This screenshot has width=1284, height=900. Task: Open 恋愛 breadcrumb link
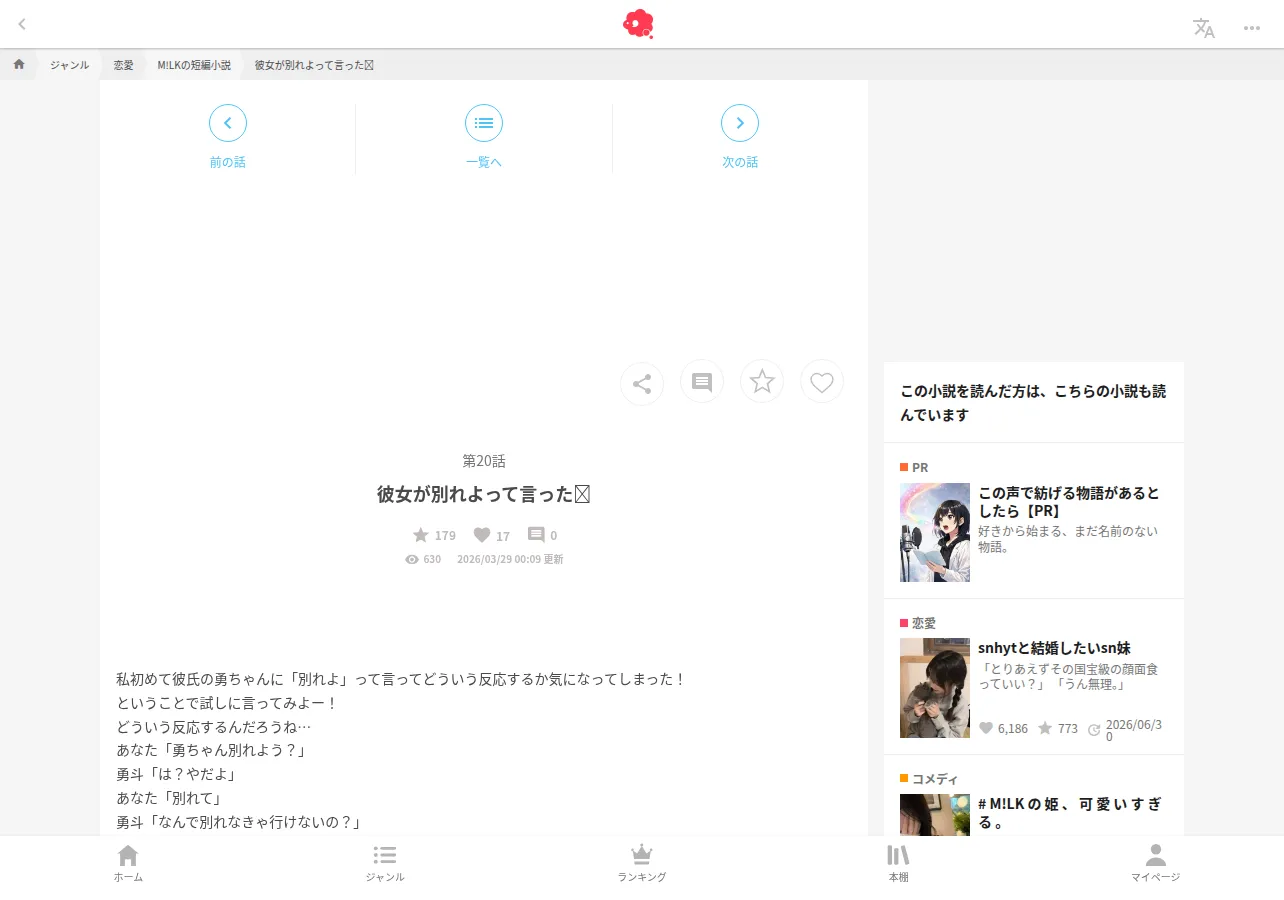pos(123,65)
